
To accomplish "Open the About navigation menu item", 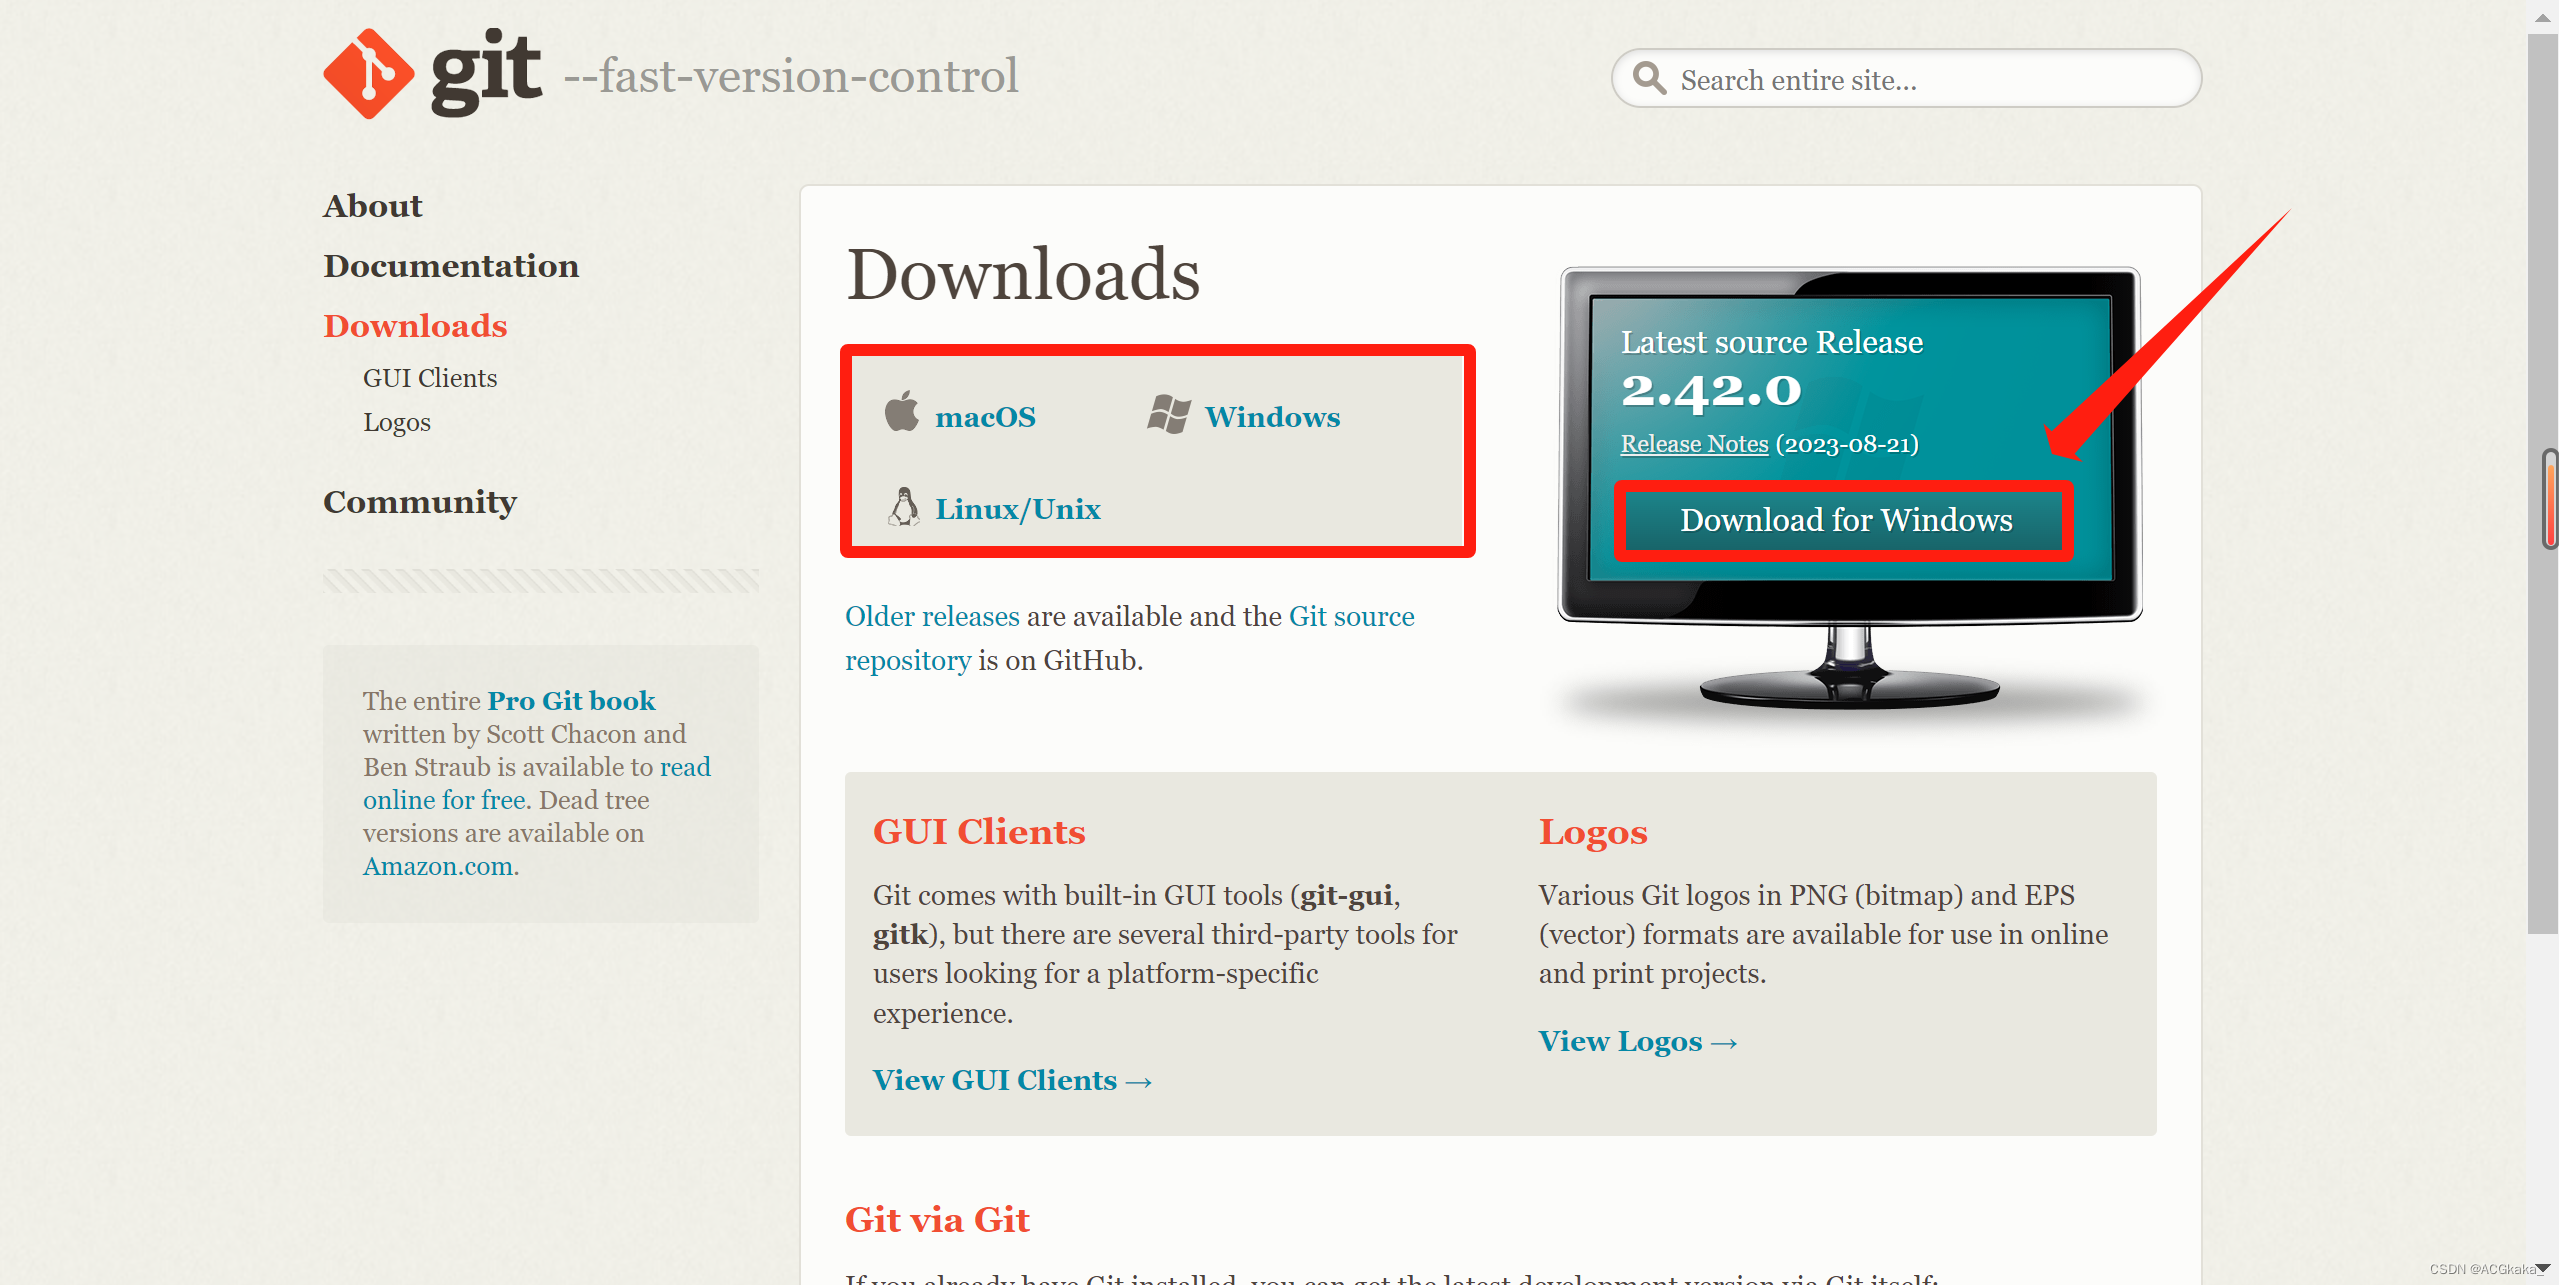I will [372, 205].
